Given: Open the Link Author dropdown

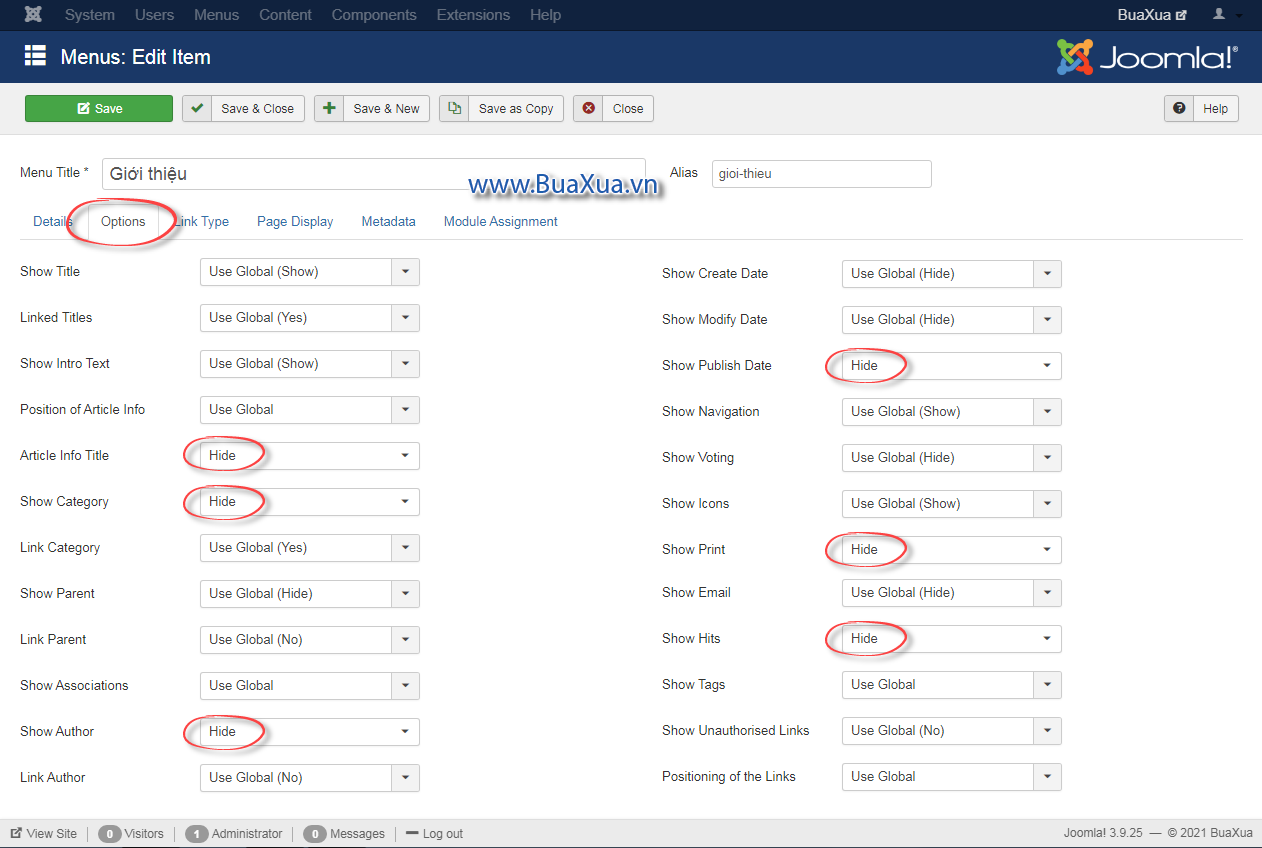Looking at the screenshot, I should click(x=310, y=778).
